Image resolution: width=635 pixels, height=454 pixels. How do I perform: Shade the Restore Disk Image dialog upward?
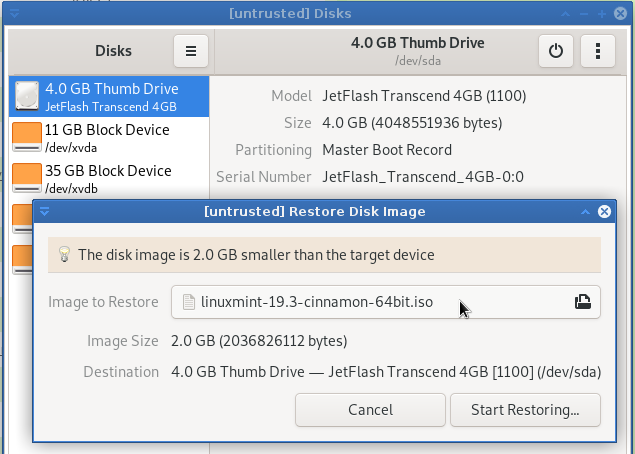click(585, 212)
